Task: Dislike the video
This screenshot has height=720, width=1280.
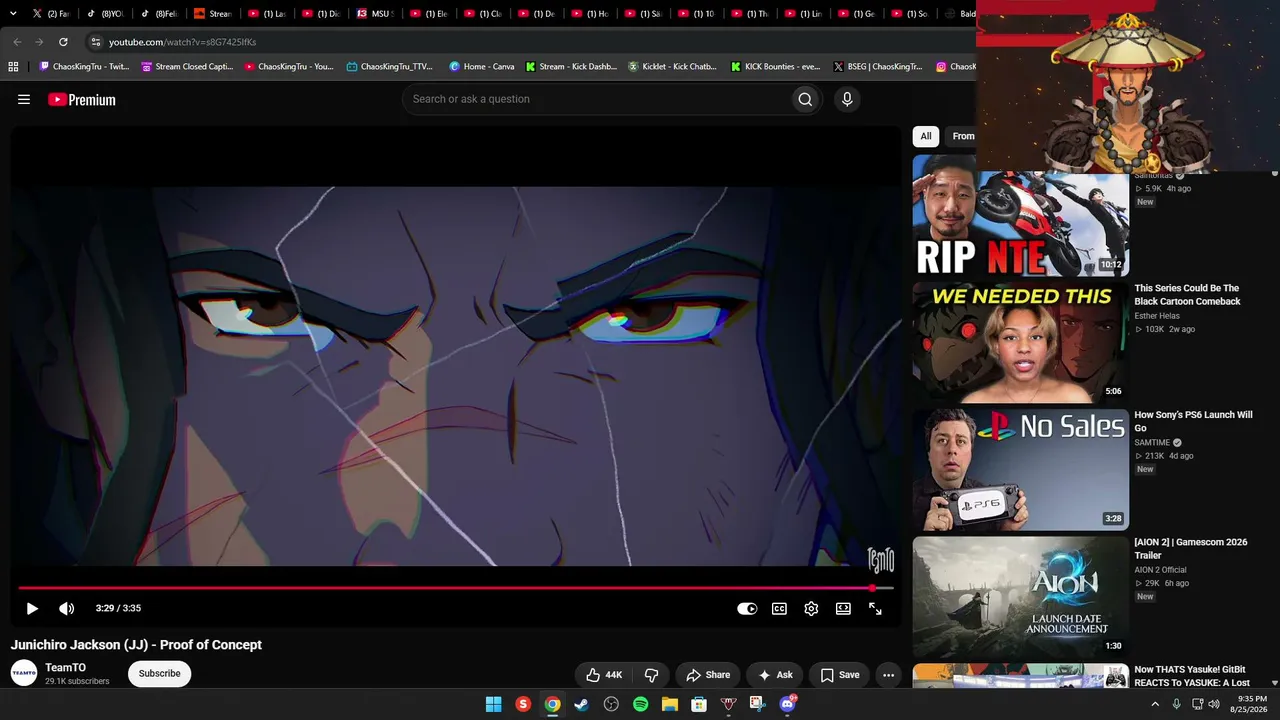Action: coord(652,675)
